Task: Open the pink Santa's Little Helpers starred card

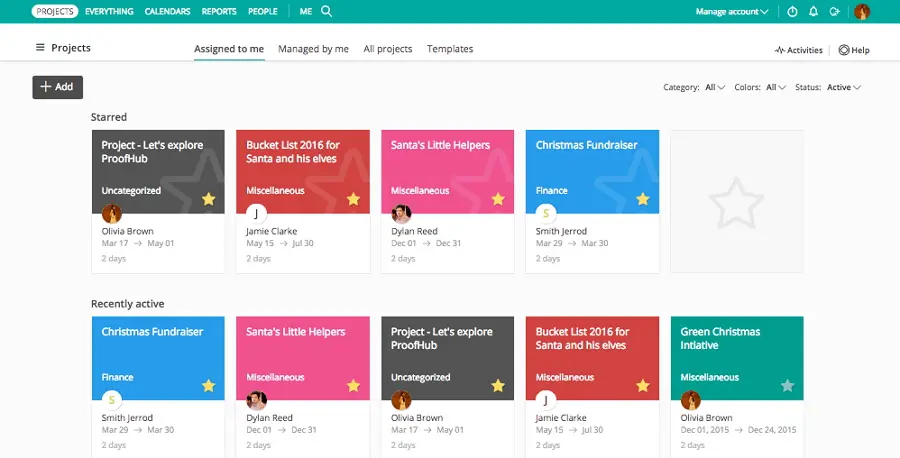Action: 448,201
